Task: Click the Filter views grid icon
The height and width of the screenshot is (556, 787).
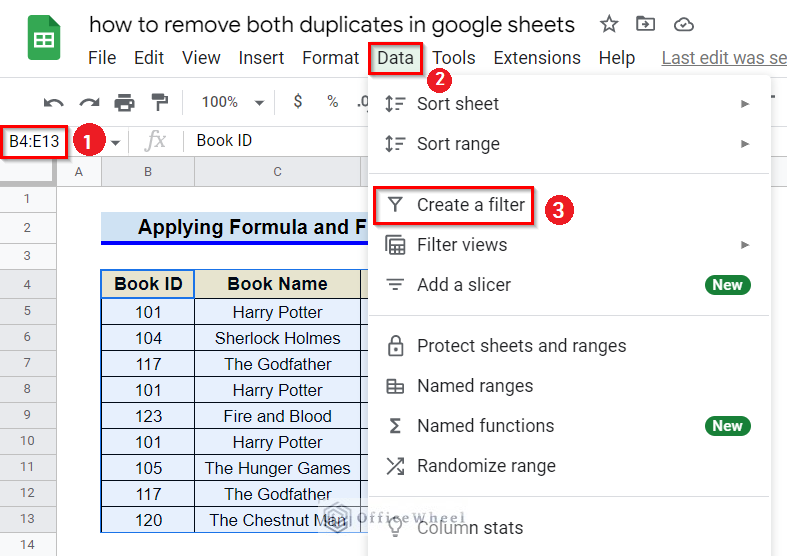Action: click(395, 245)
